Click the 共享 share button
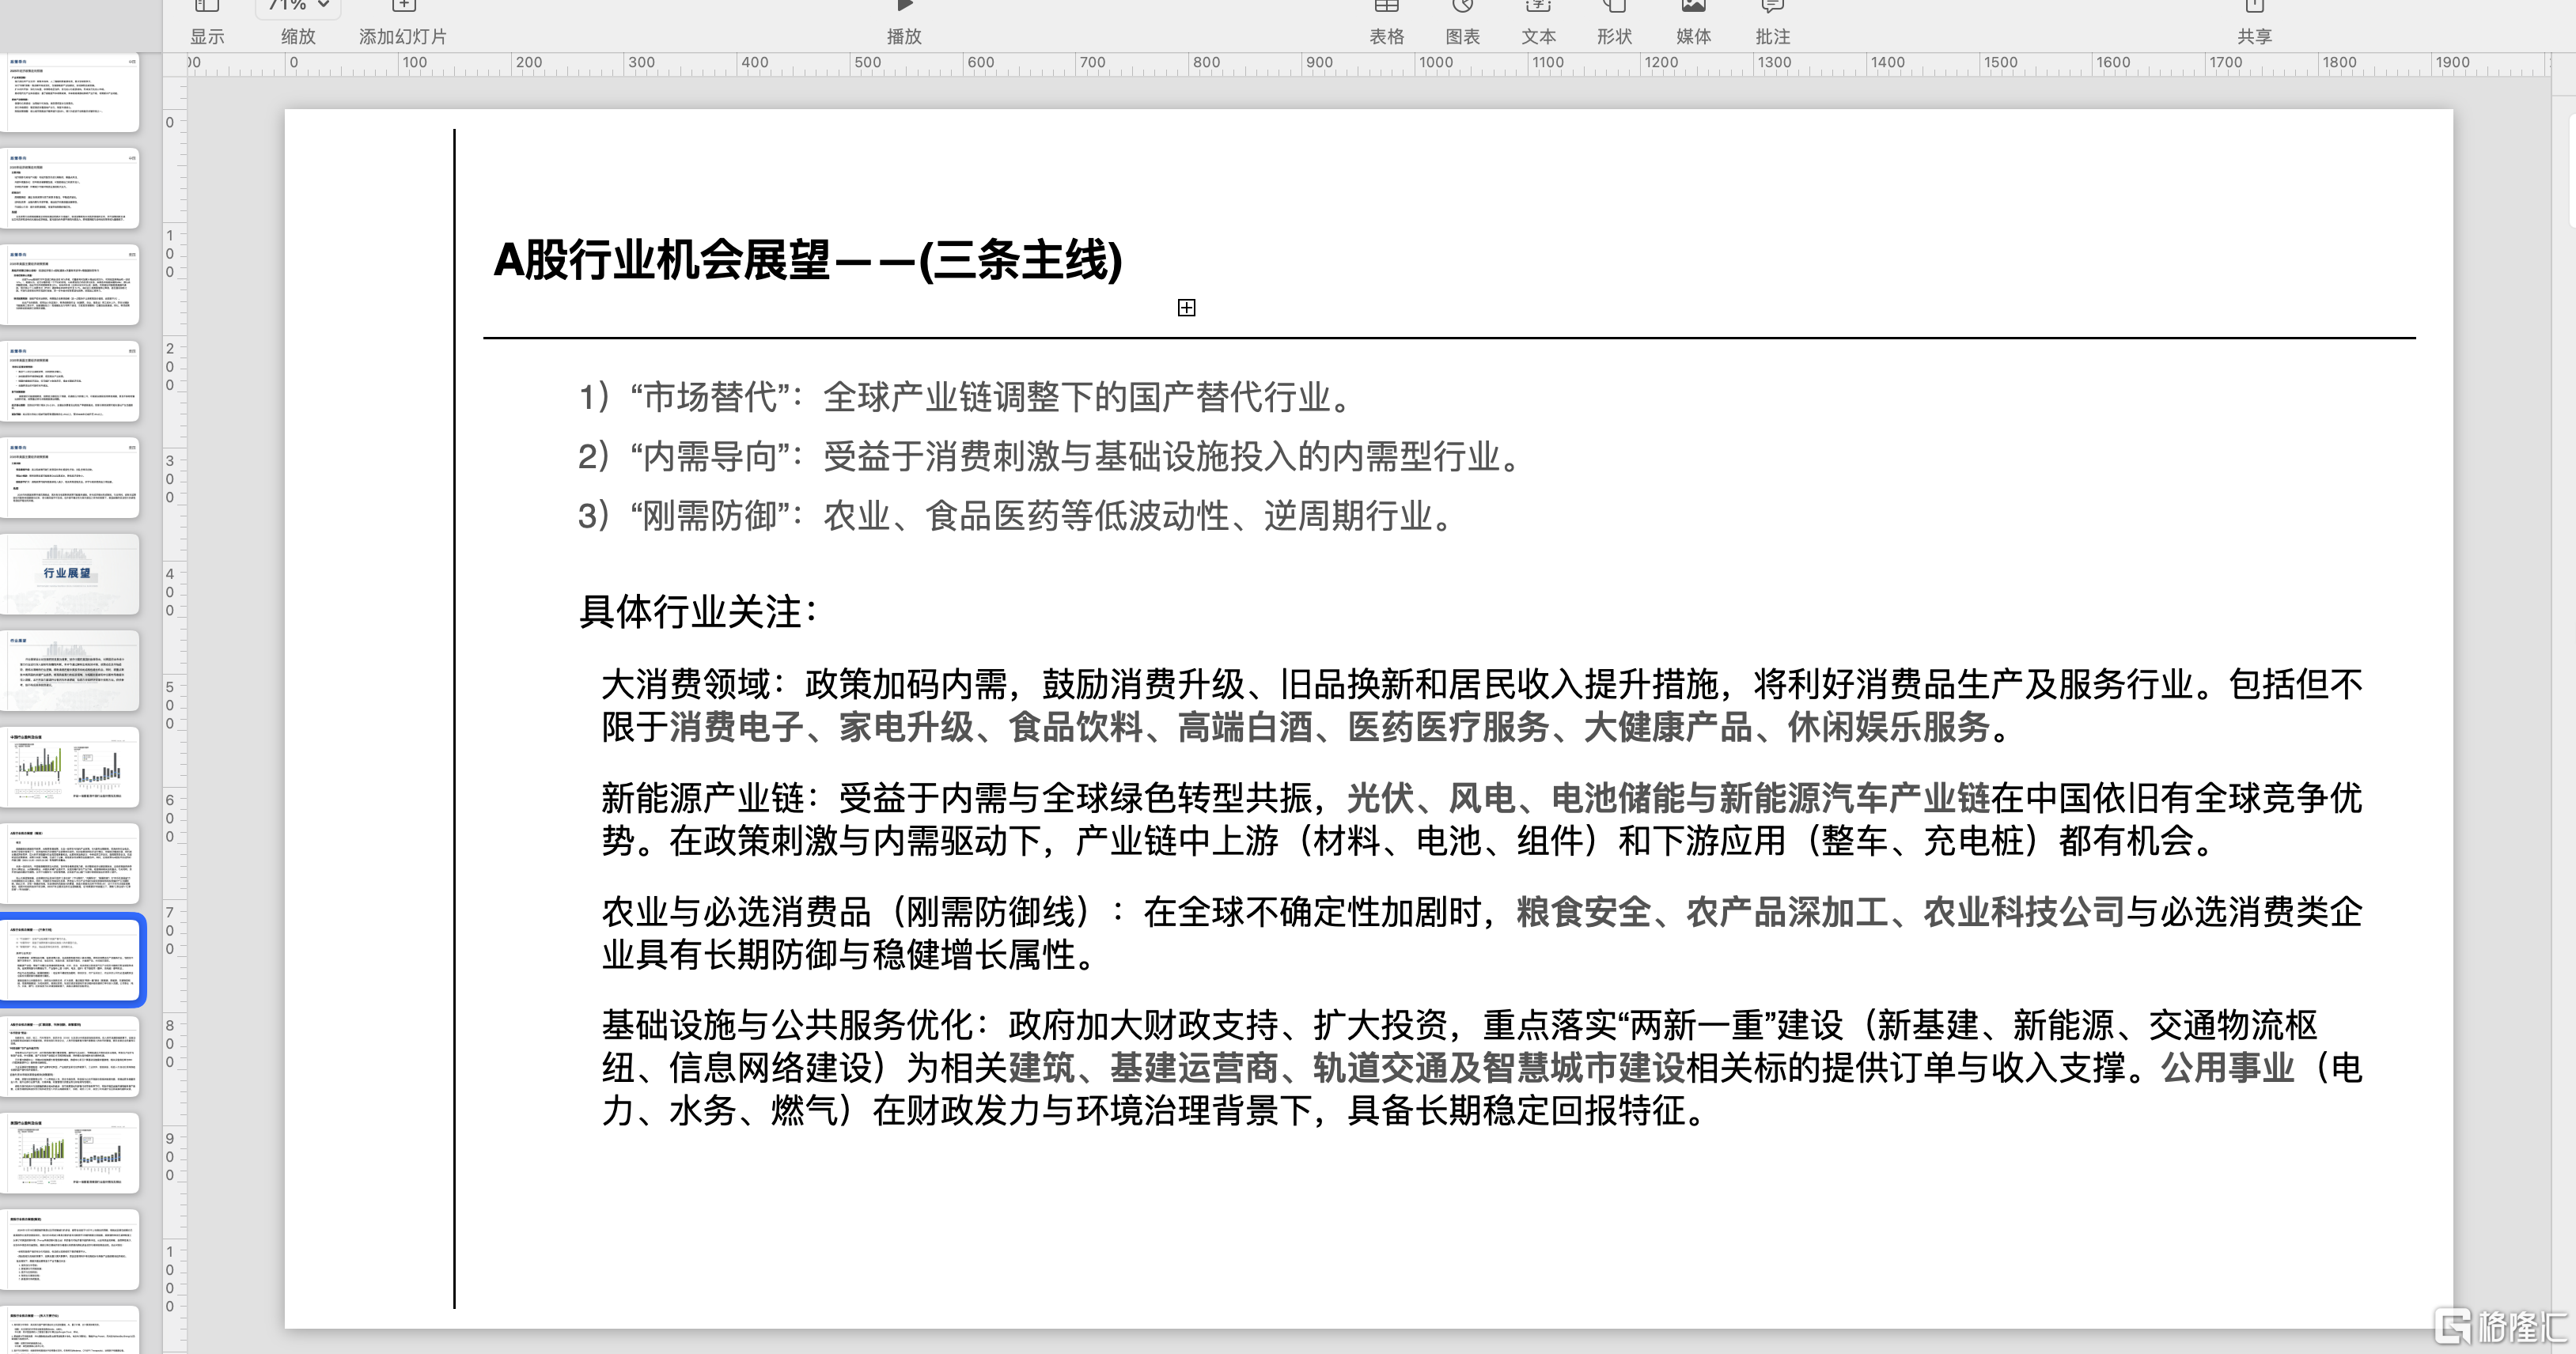Image resolution: width=2576 pixels, height=1354 pixels. 2254,24
